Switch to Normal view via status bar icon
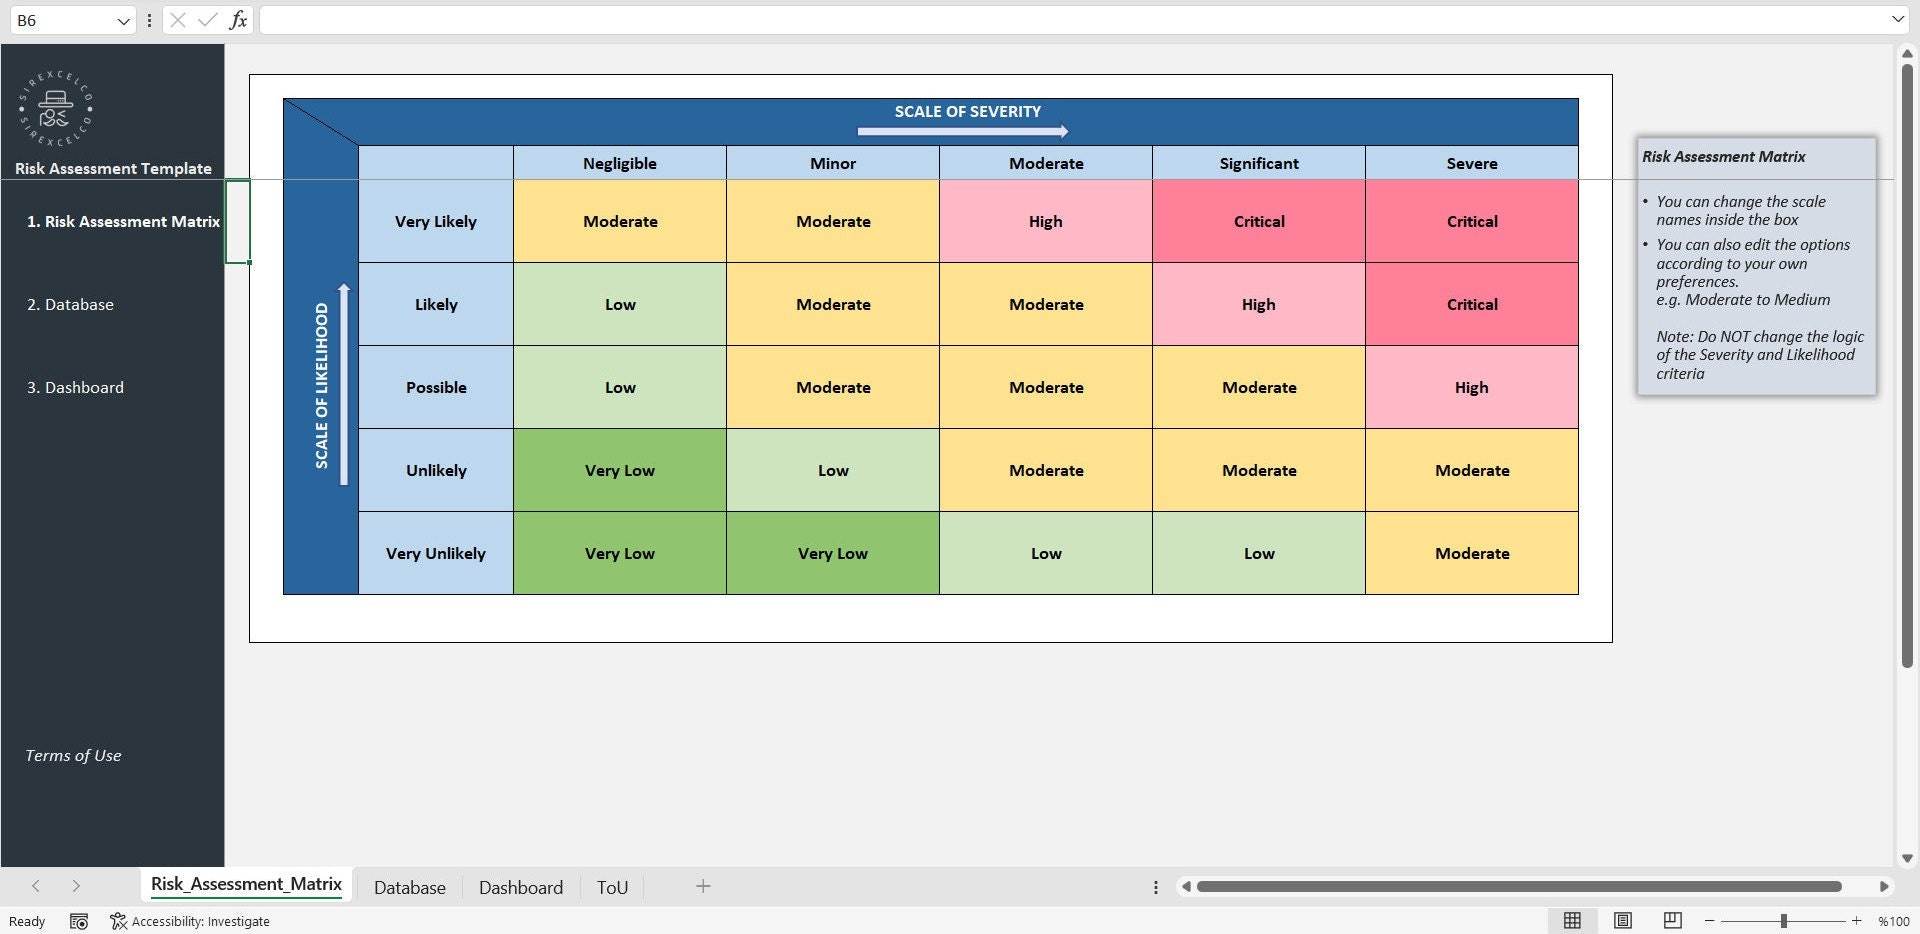Image resolution: width=1920 pixels, height=934 pixels. [1573, 921]
